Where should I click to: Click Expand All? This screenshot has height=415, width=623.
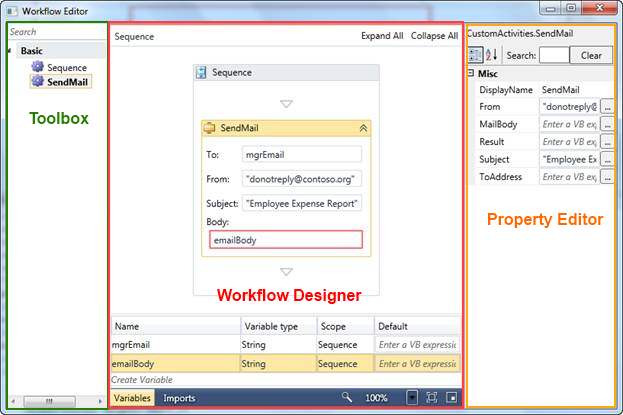pos(382,36)
